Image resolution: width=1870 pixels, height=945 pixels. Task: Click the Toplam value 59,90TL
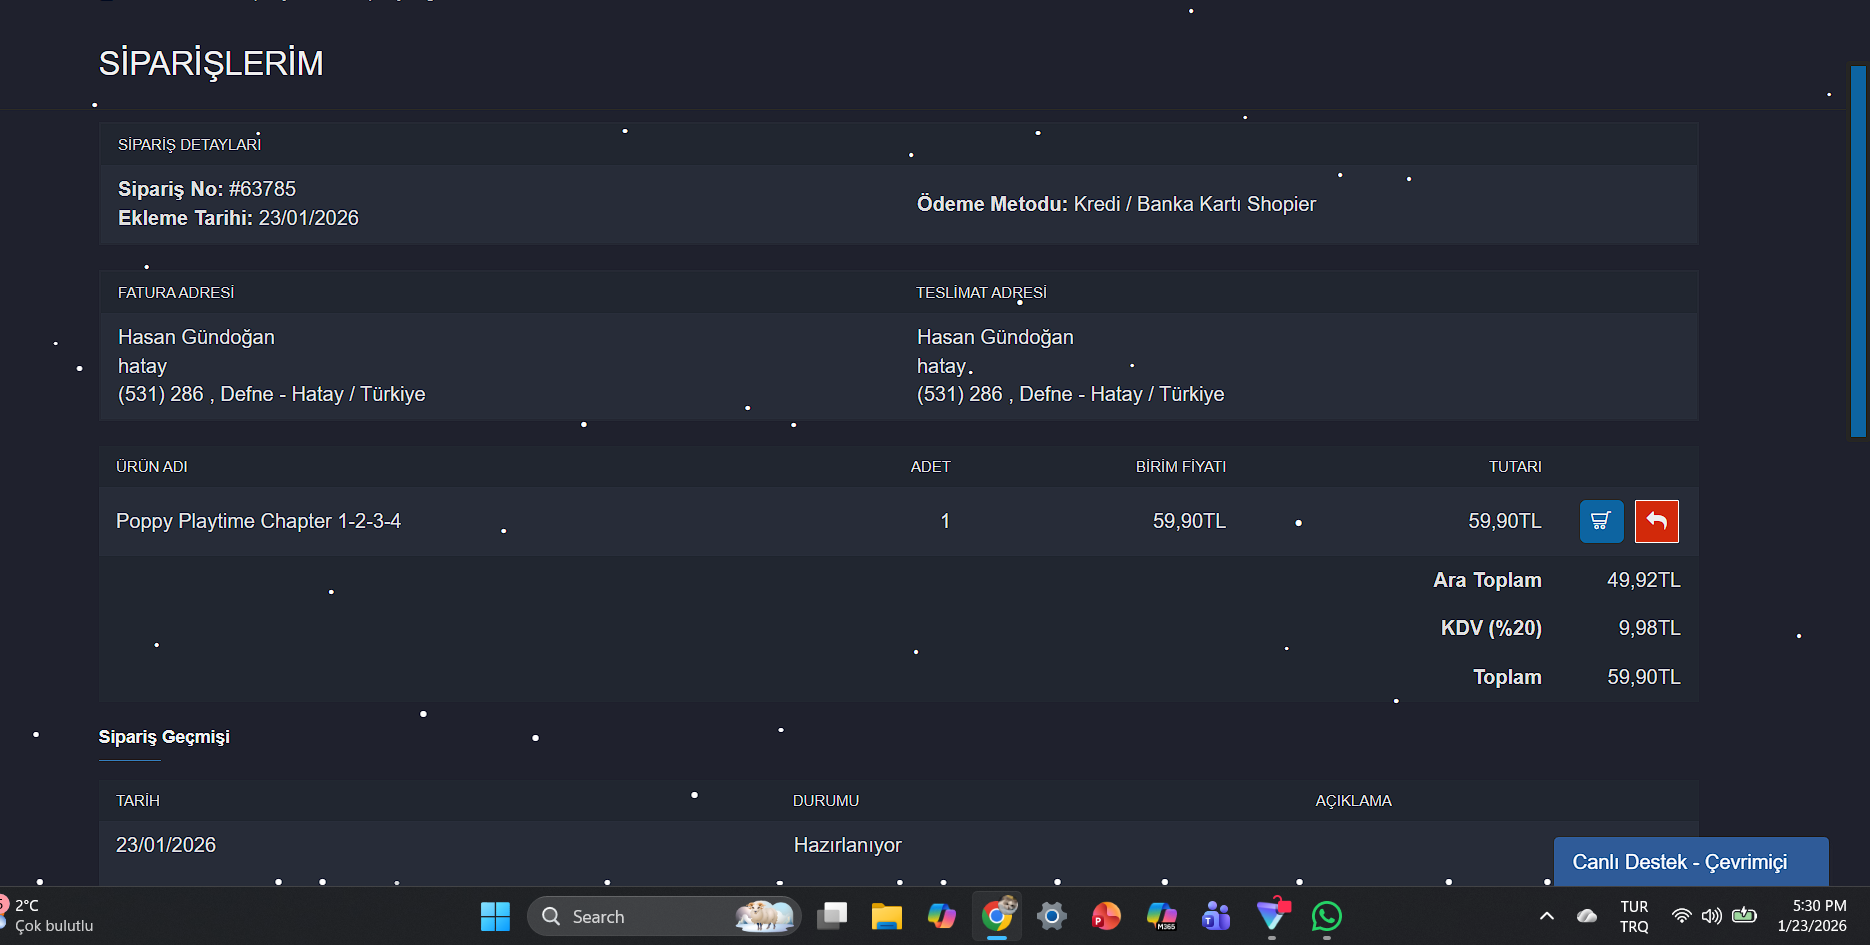1643,677
